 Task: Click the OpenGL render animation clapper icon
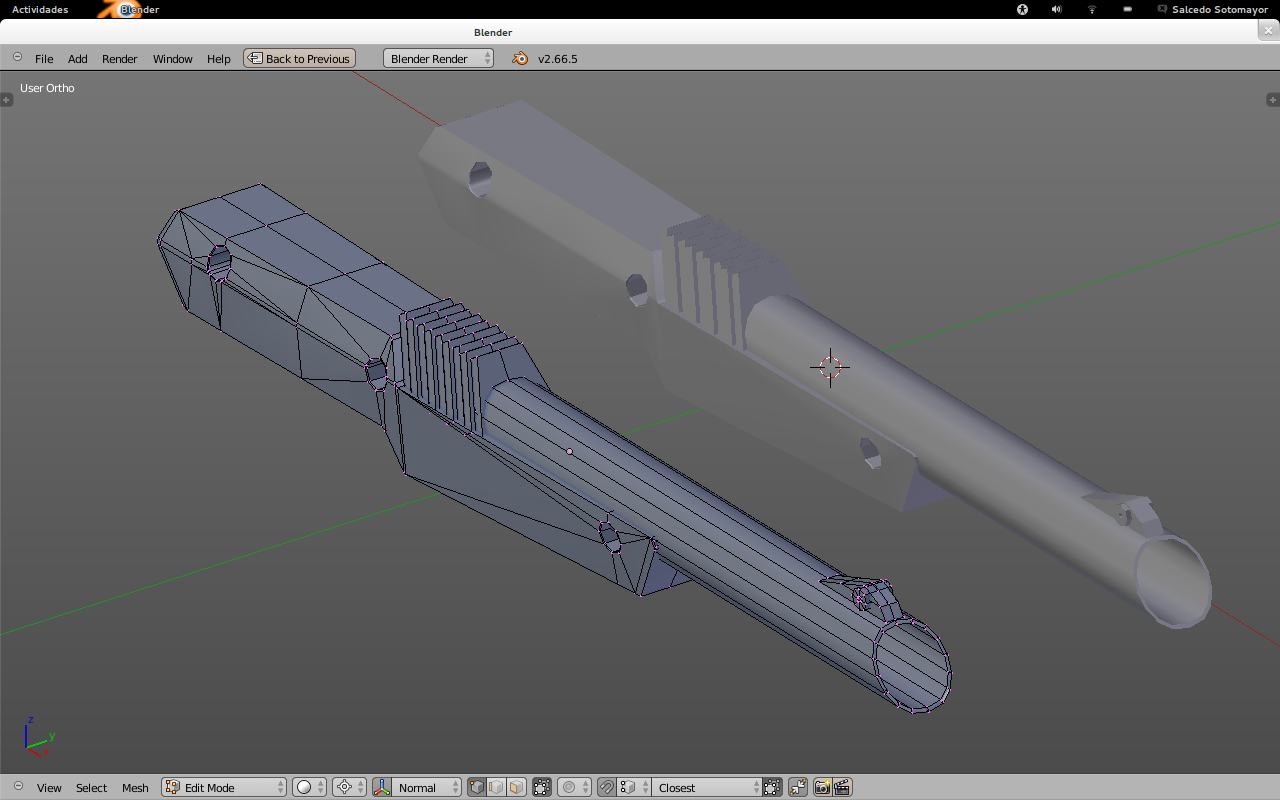click(842, 788)
